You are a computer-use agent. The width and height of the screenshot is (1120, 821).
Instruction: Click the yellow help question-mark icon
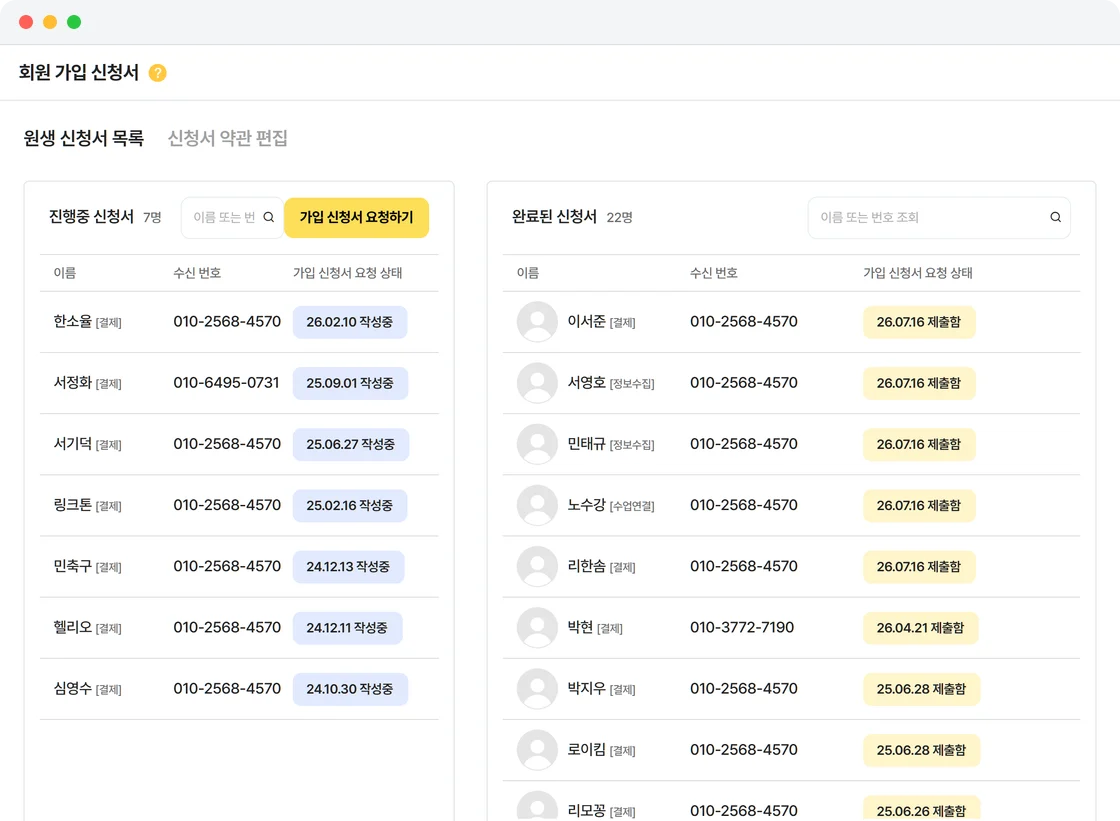pos(157,73)
